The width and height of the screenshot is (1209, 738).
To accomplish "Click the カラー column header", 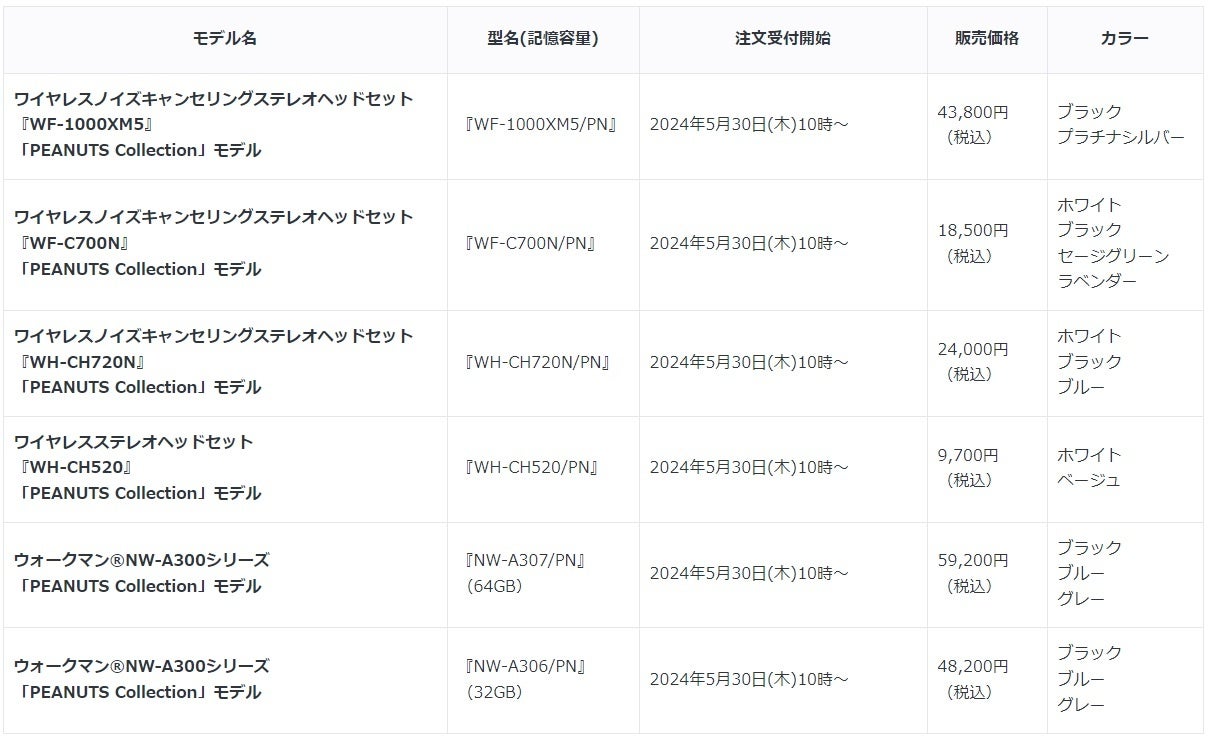I will point(1125,38).
